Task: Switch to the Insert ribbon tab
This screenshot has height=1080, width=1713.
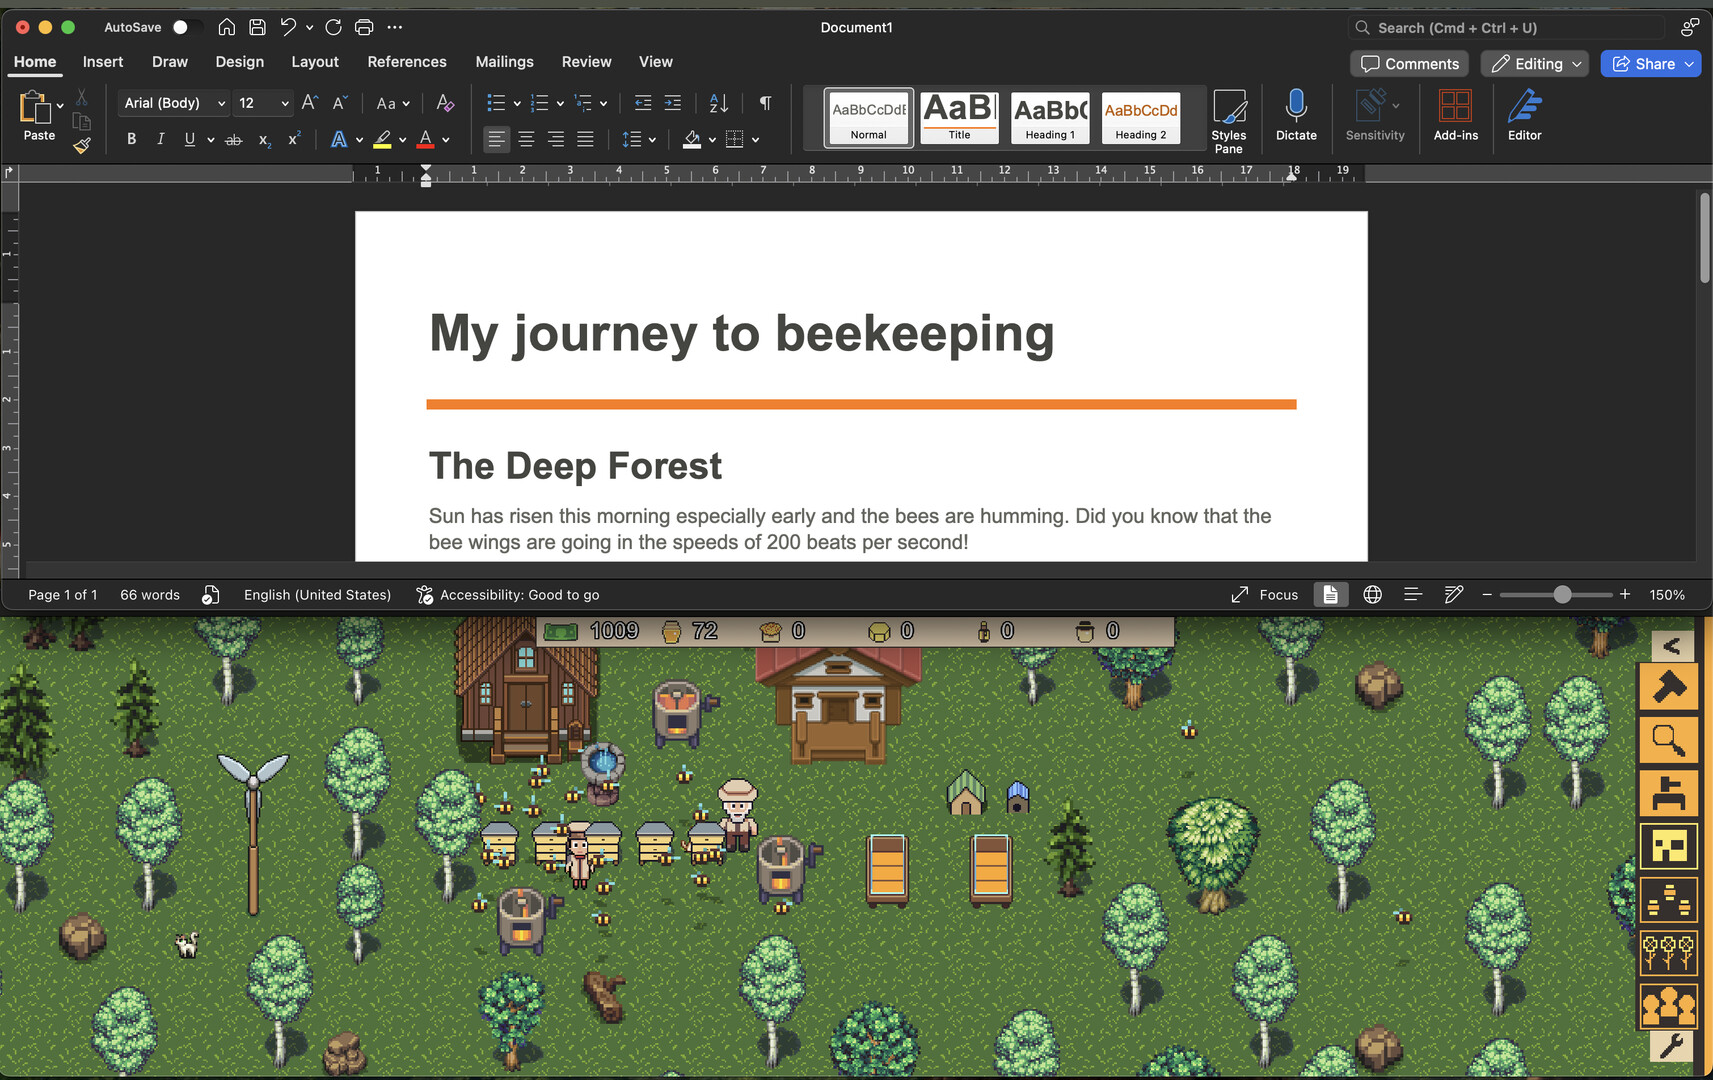Action: coord(102,61)
